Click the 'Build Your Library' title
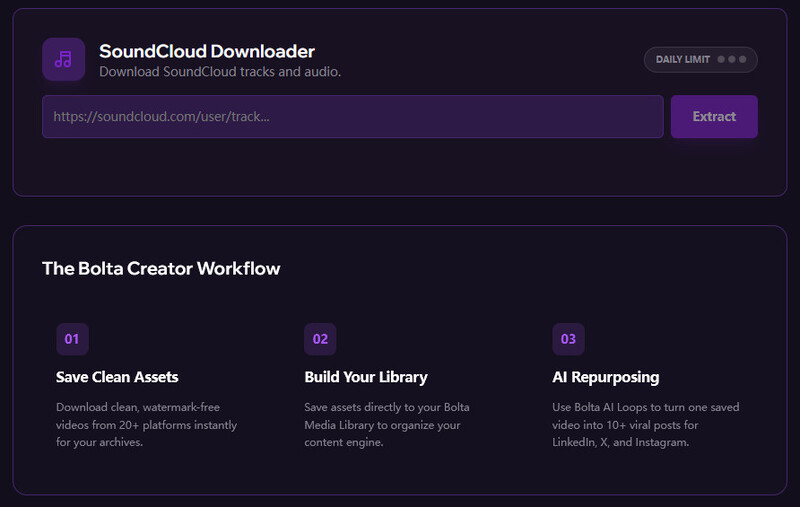Viewport: 800px width, 507px height. click(x=366, y=377)
